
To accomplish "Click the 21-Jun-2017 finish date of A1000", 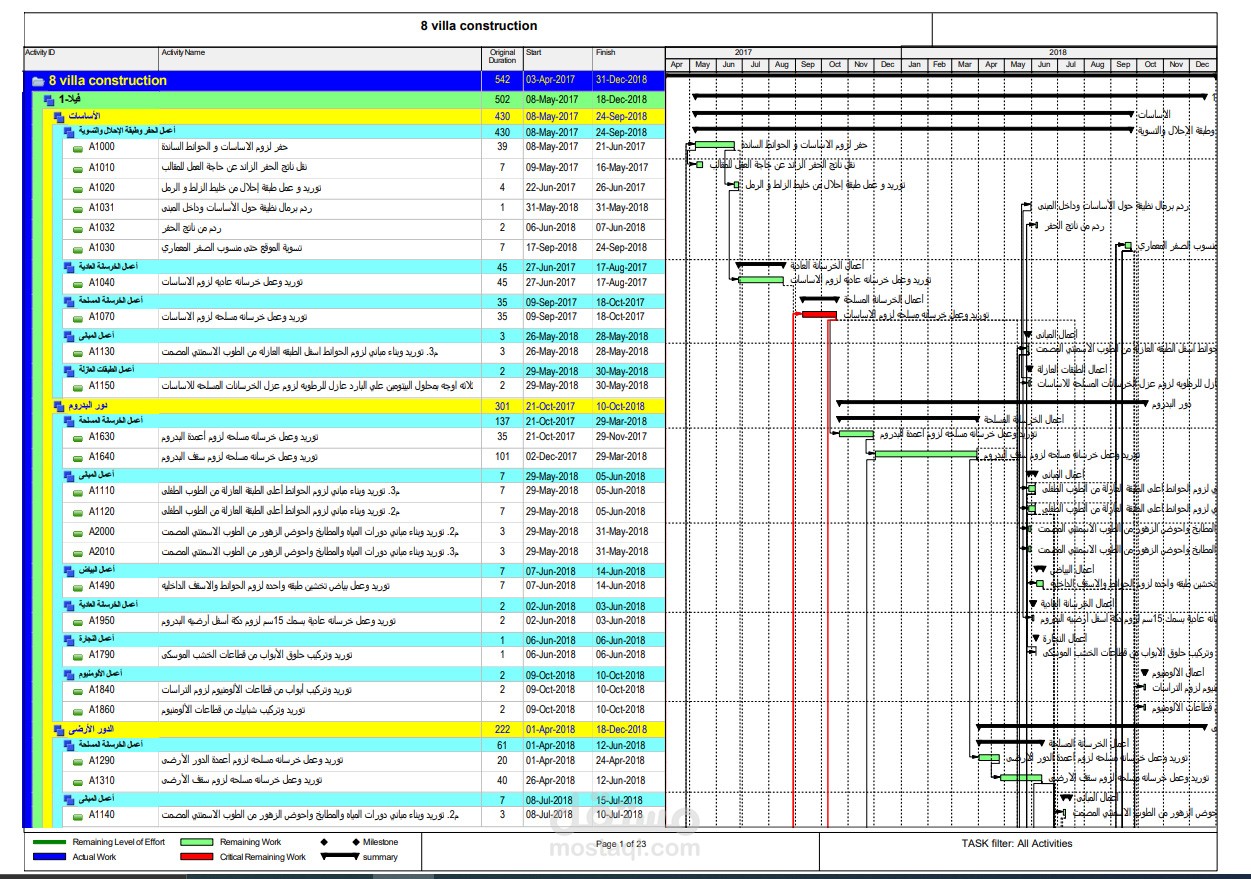I will (621, 147).
